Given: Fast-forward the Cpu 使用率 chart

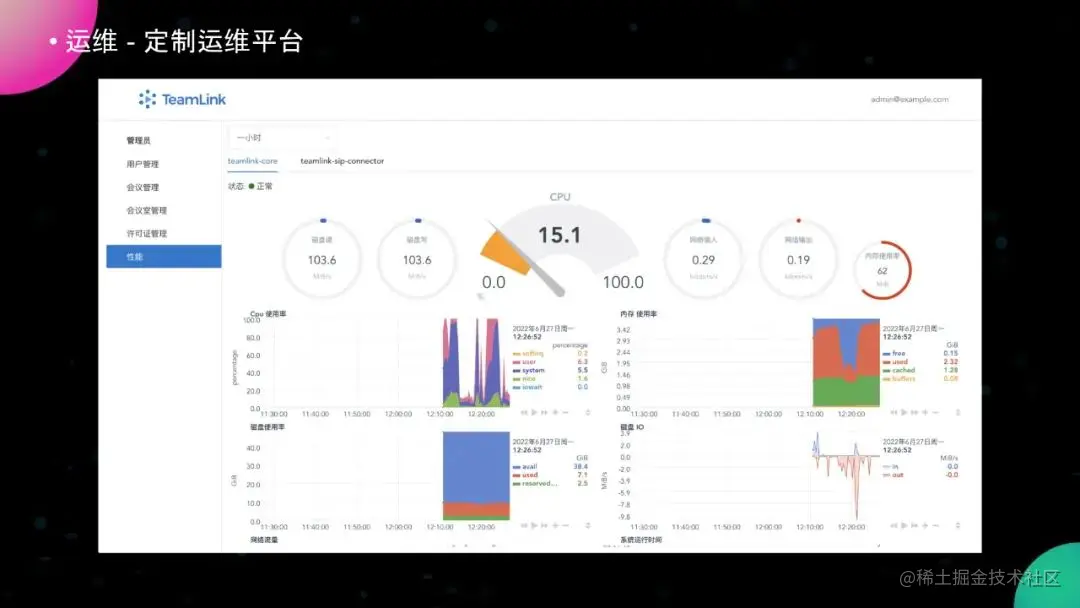Looking at the screenshot, I should [544, 412].
